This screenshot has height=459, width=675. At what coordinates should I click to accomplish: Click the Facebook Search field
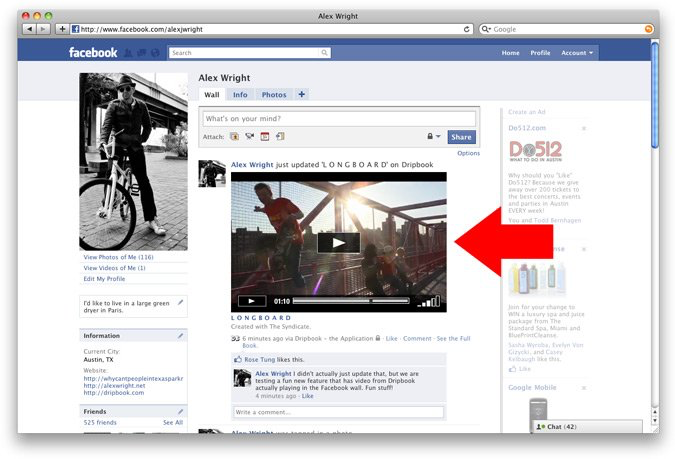pyautogui.click(x=245, y=53)
